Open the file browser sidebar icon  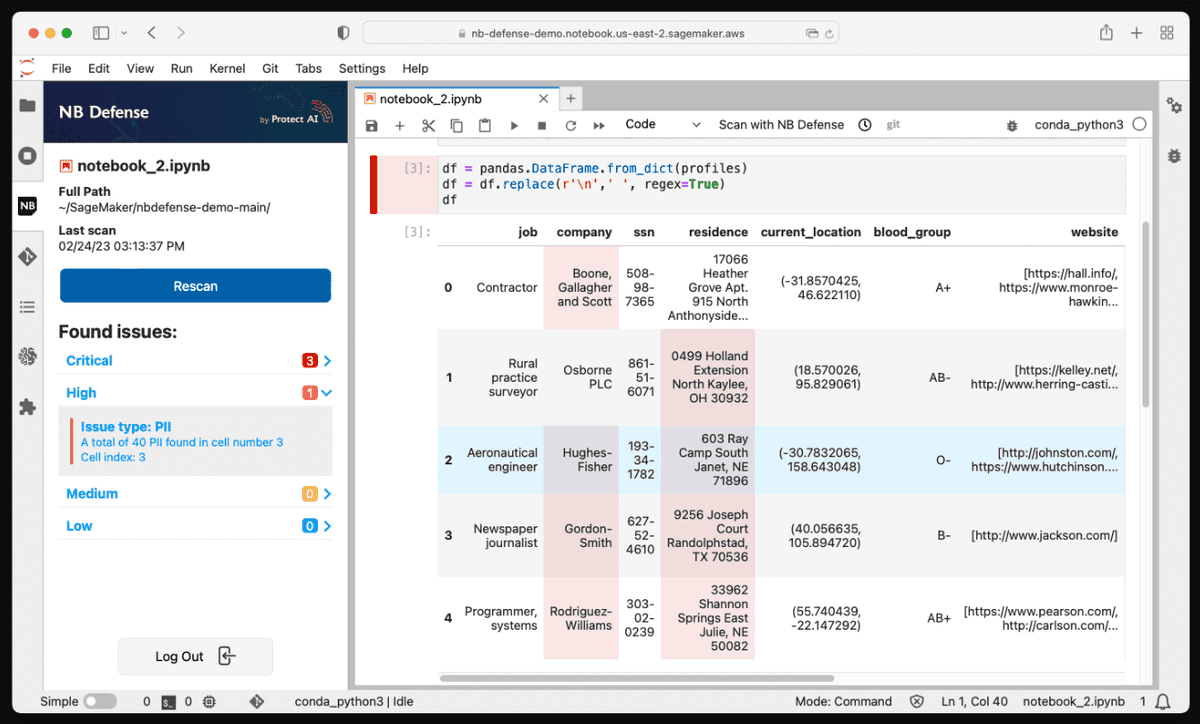[x=27, y=106]
